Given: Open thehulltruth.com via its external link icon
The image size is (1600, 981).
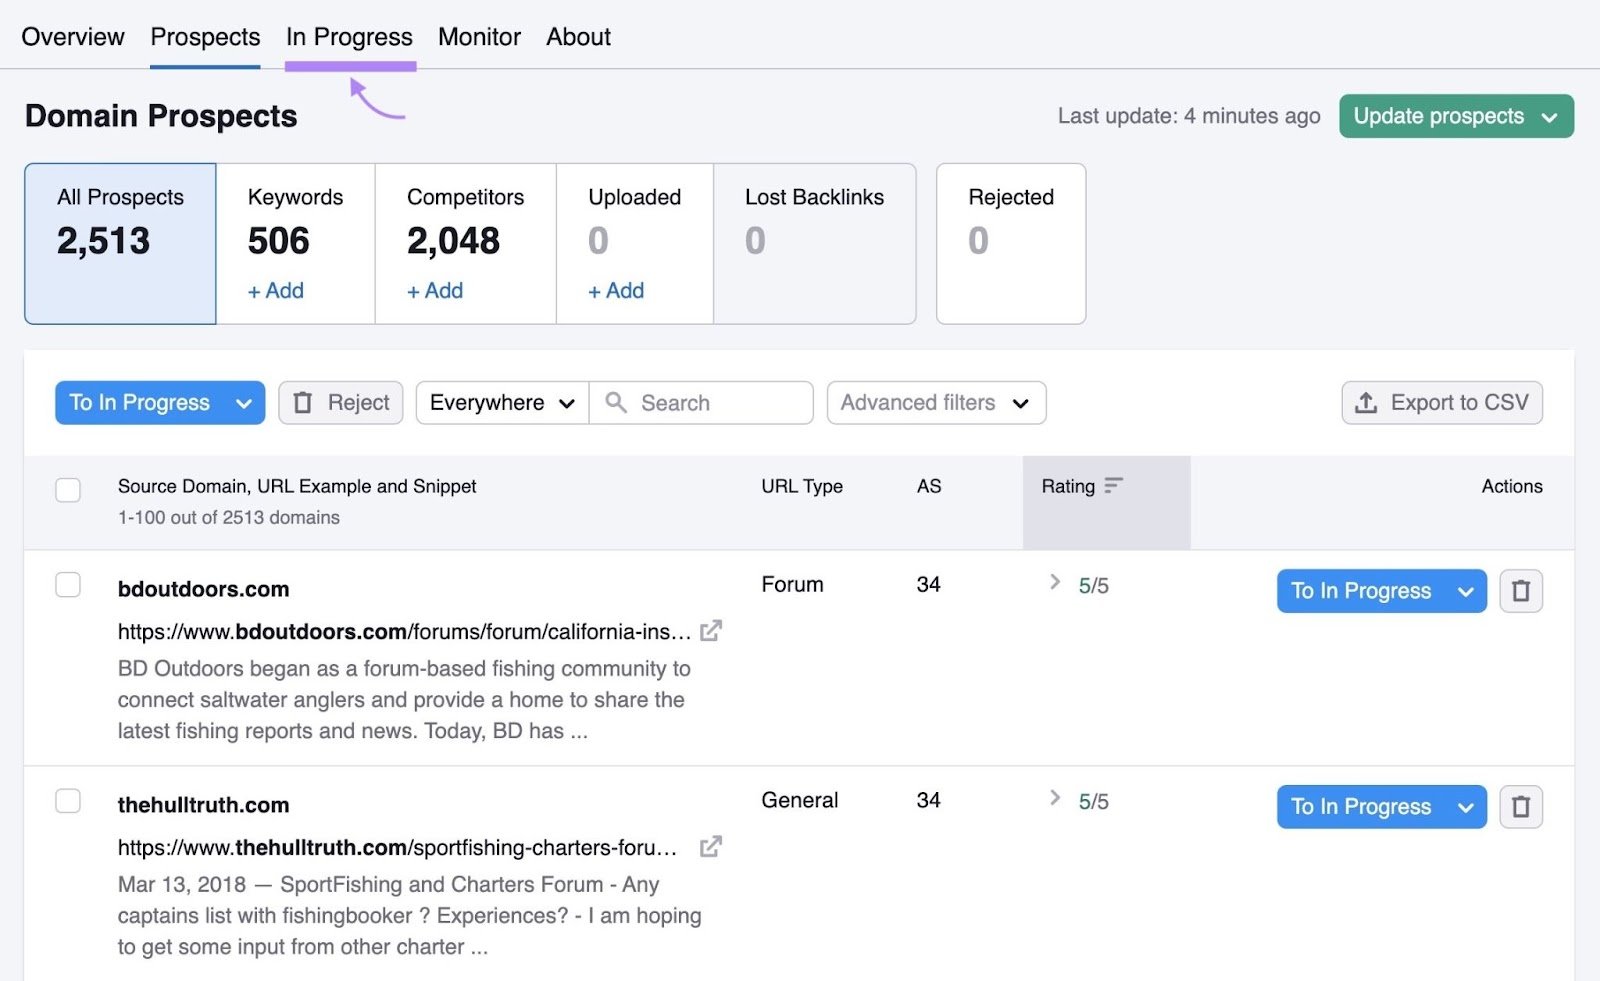Looking at the screenshot, I should pyautogui.click(x=711, y=847).
